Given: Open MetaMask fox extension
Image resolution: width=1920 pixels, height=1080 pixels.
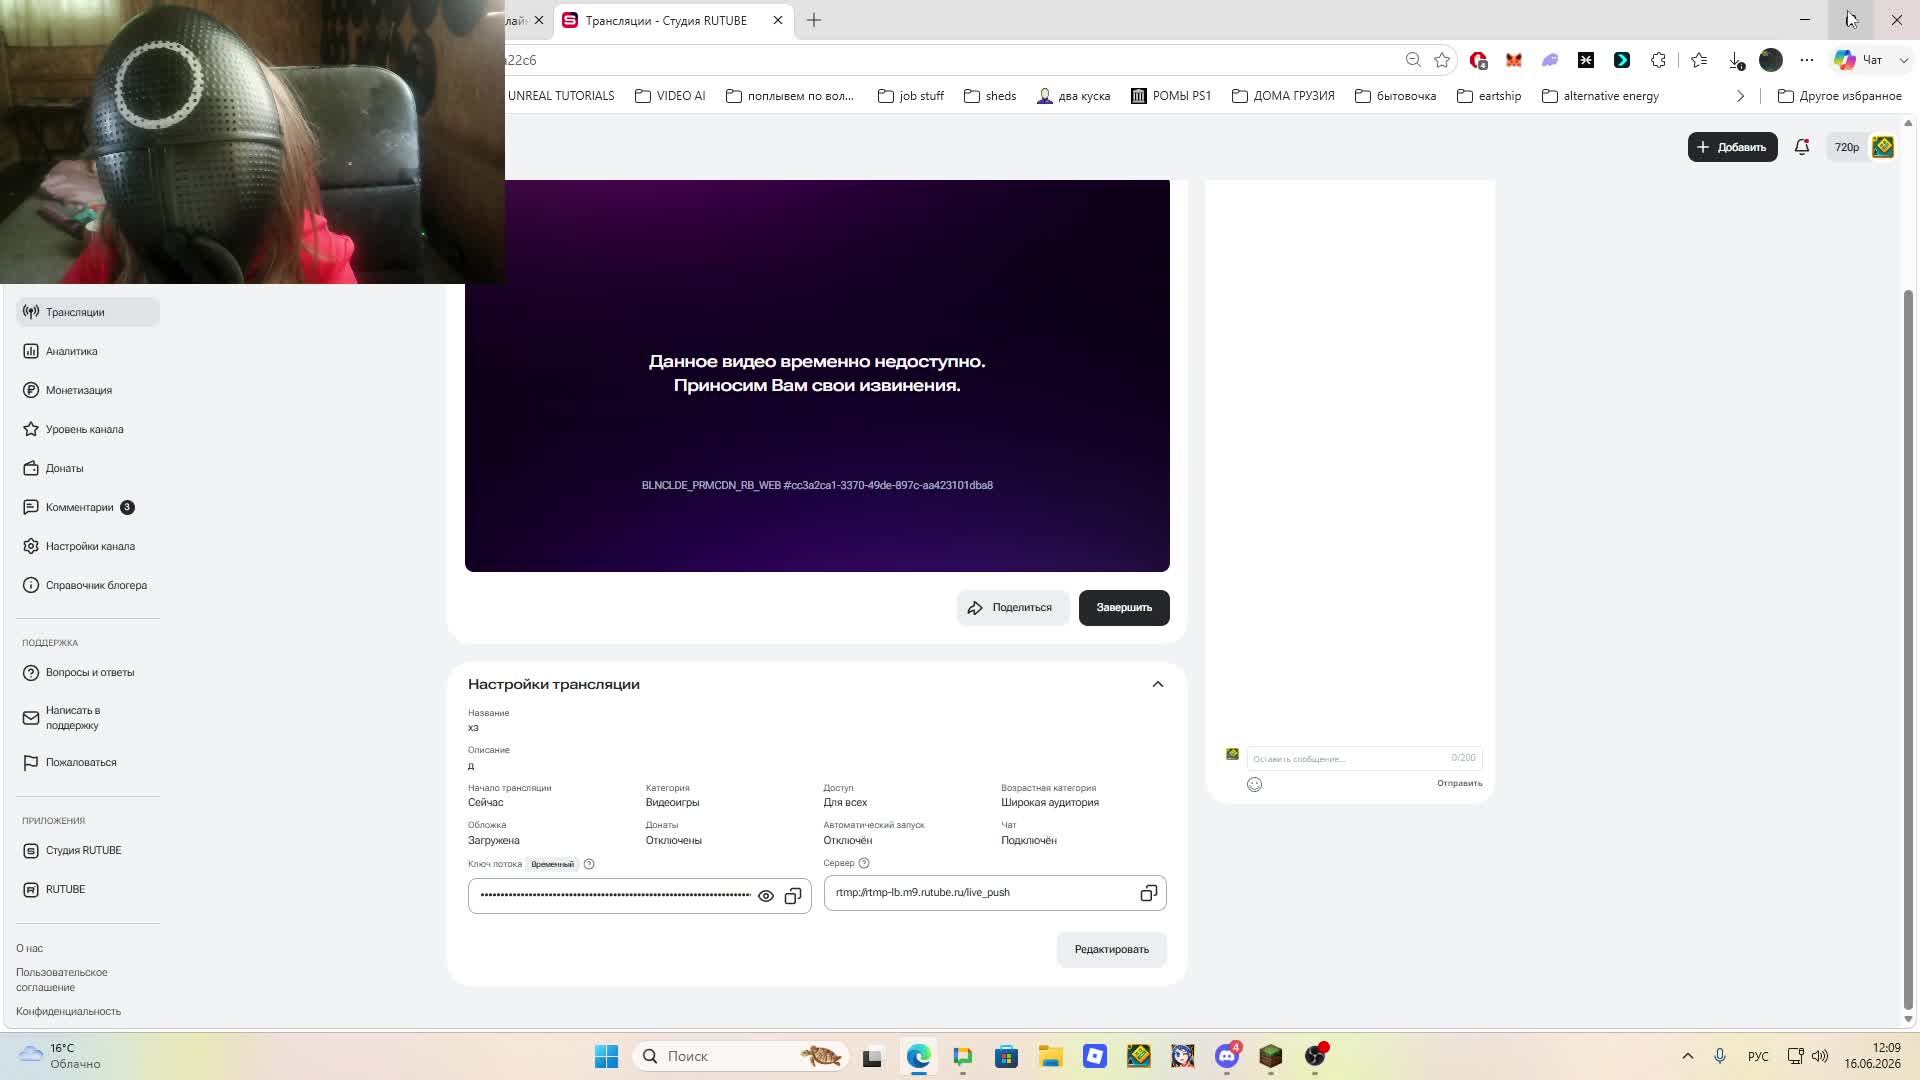Looking at the screenshot, I should tap(1514, 60).
